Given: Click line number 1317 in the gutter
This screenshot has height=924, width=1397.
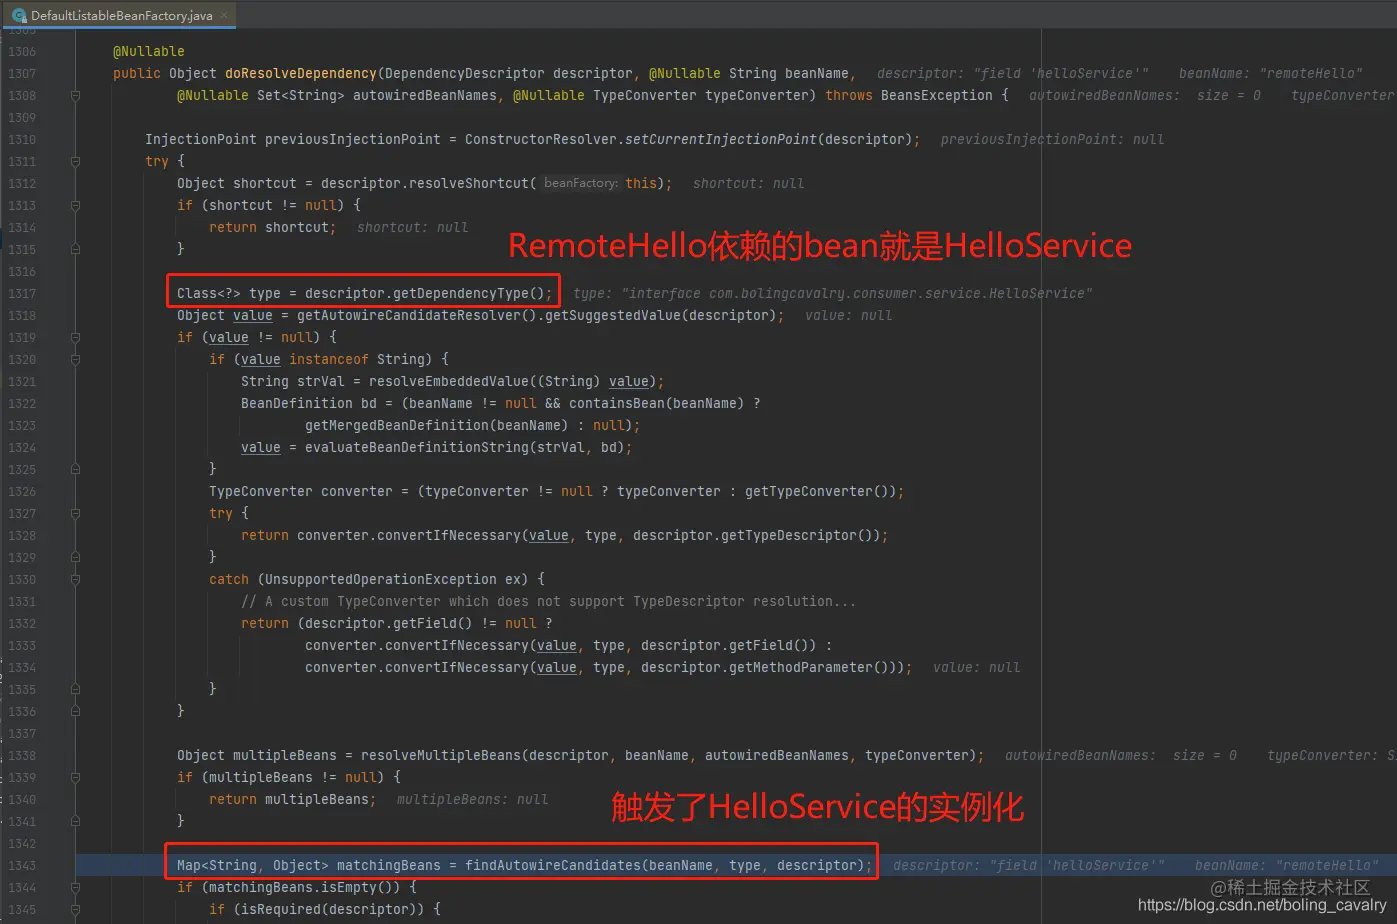Looking at the screenshot, I should tap(22, 294).
